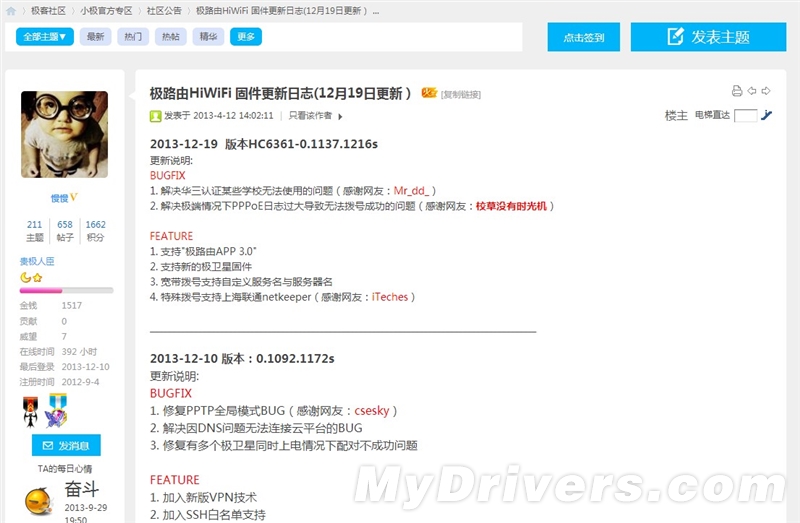Click the green user icon by post date
This screenshot has height=523, width=800.
pos(156,116)
